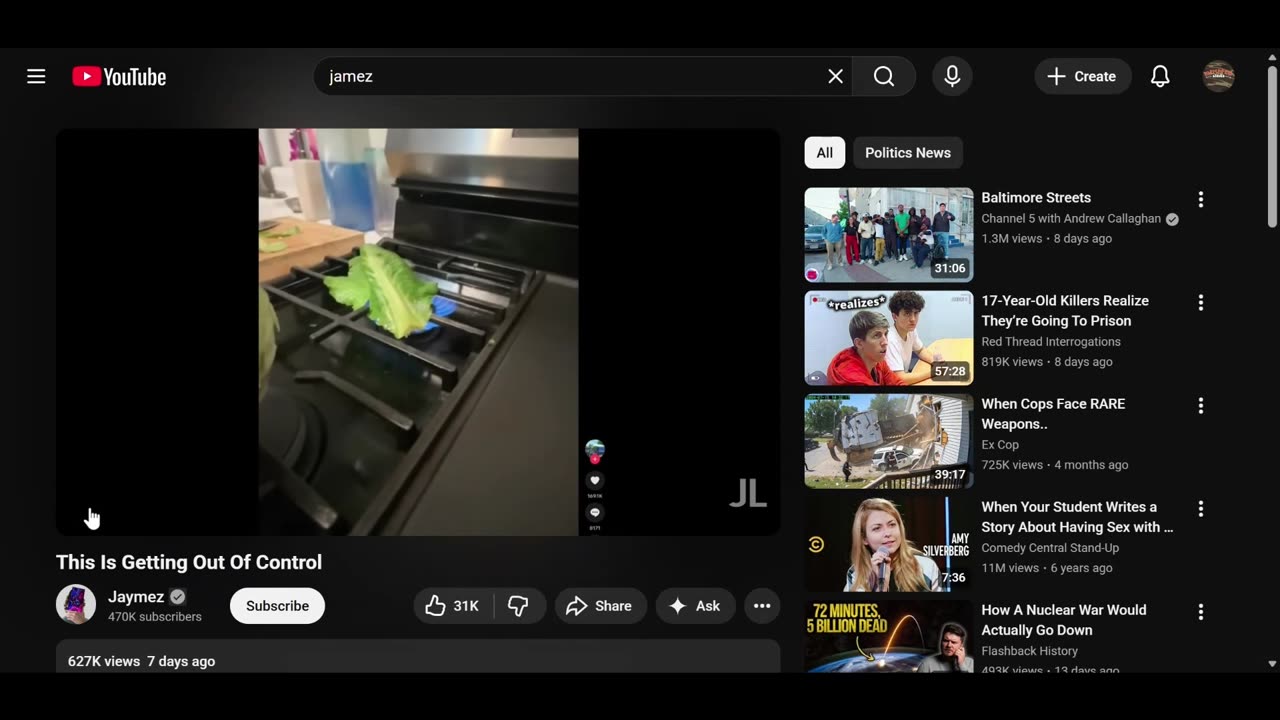Click the magnifier search button

pos(884,76)
